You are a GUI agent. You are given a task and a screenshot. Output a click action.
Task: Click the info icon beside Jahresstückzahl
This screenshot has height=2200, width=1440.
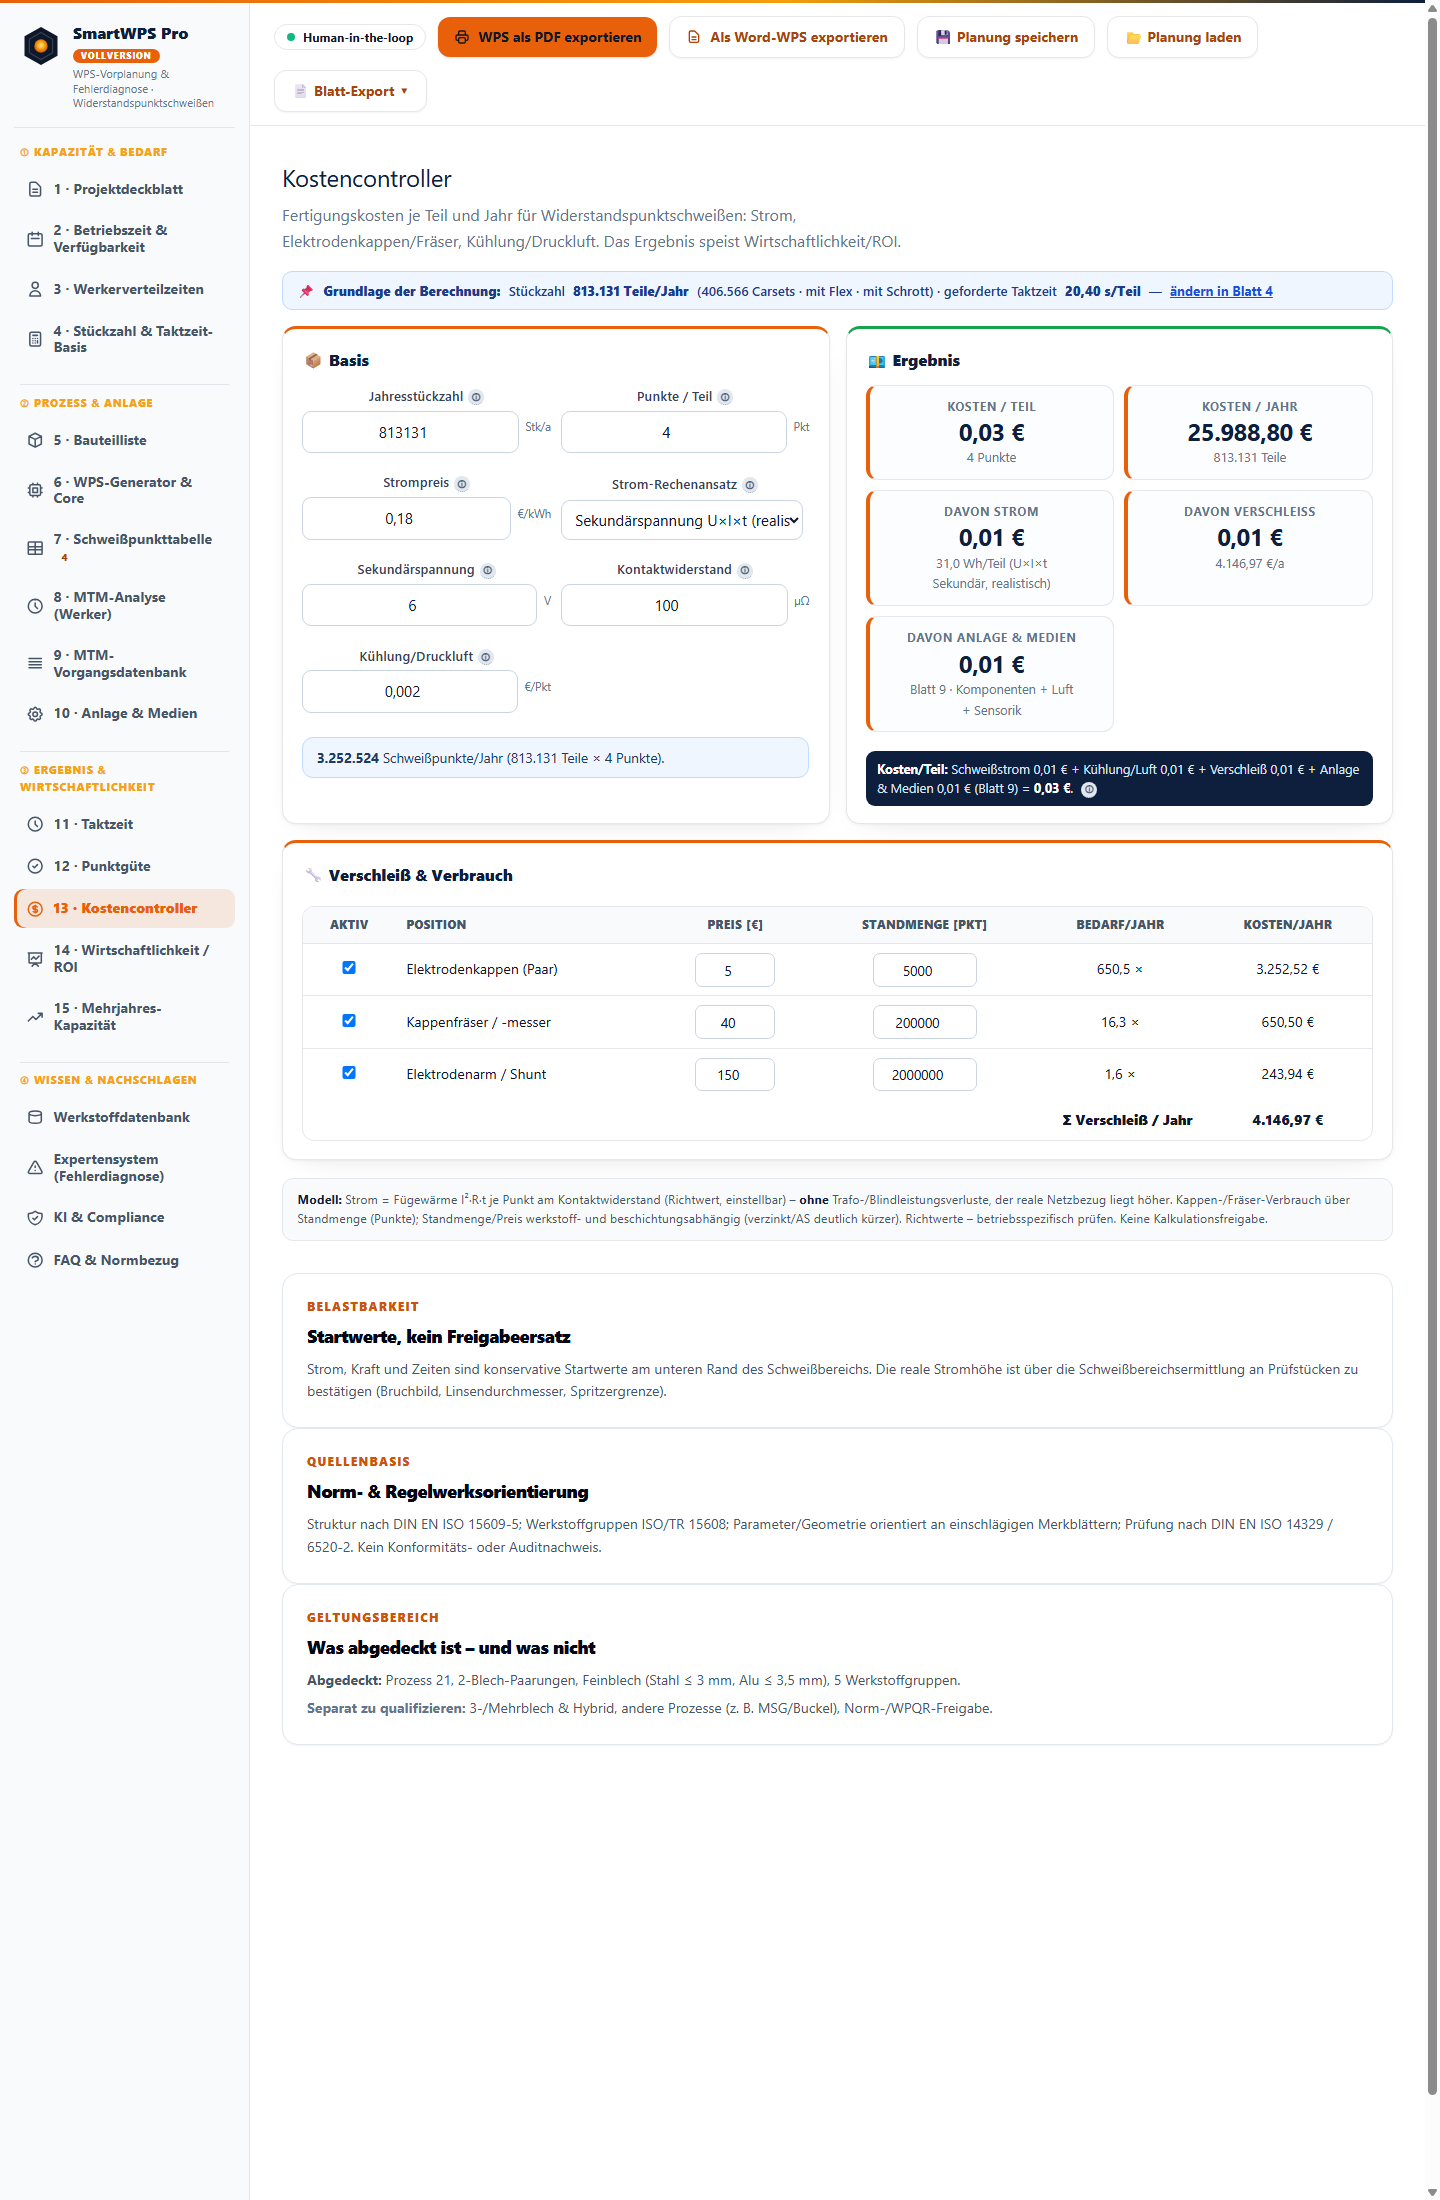point(476,397)
